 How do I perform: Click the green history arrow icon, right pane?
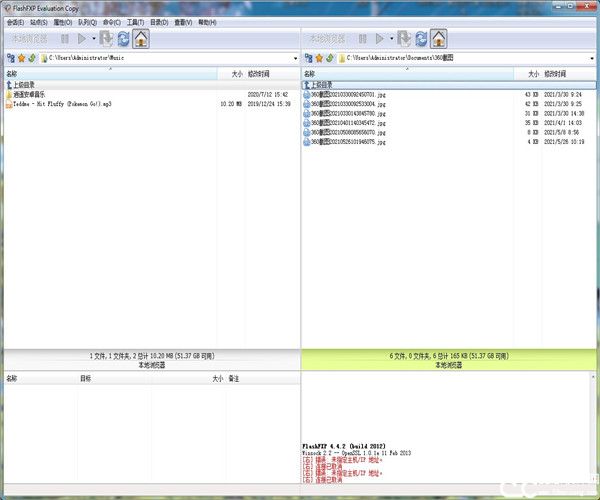331,58
